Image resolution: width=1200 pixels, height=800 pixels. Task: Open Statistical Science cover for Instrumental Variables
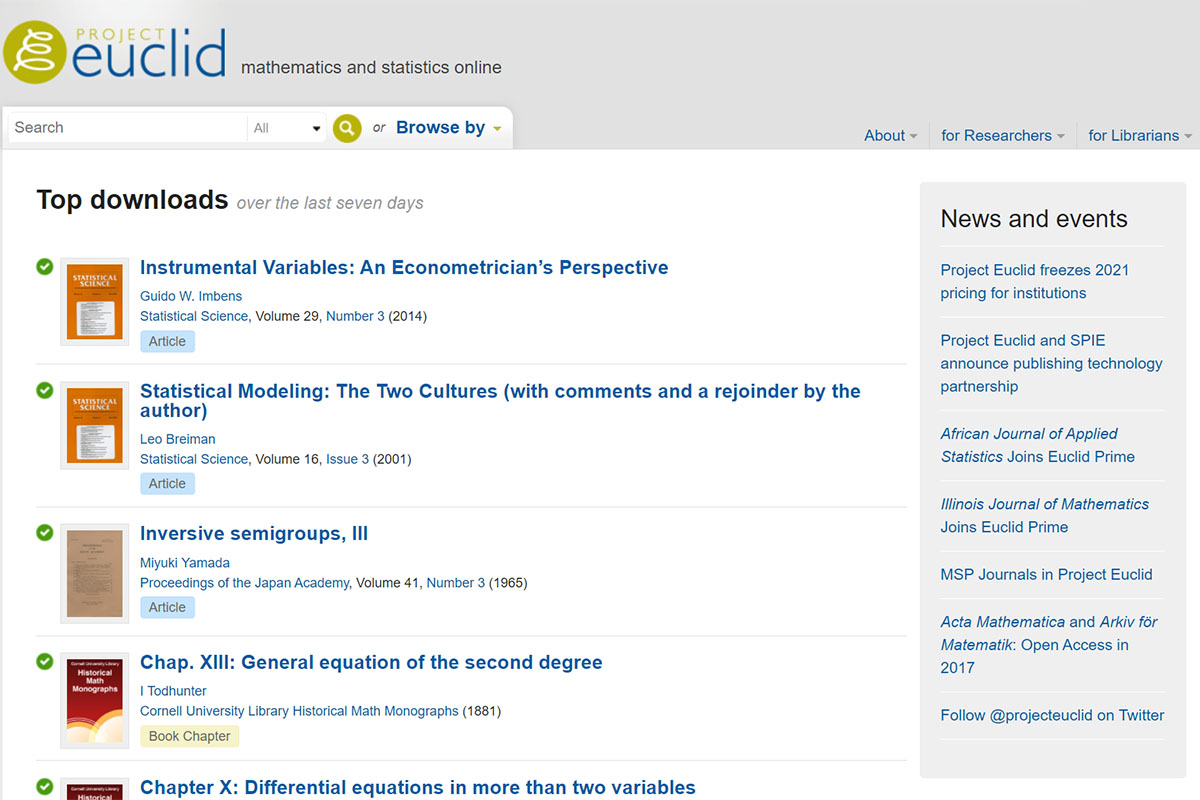pyautogui.click(x=94, y=301)
